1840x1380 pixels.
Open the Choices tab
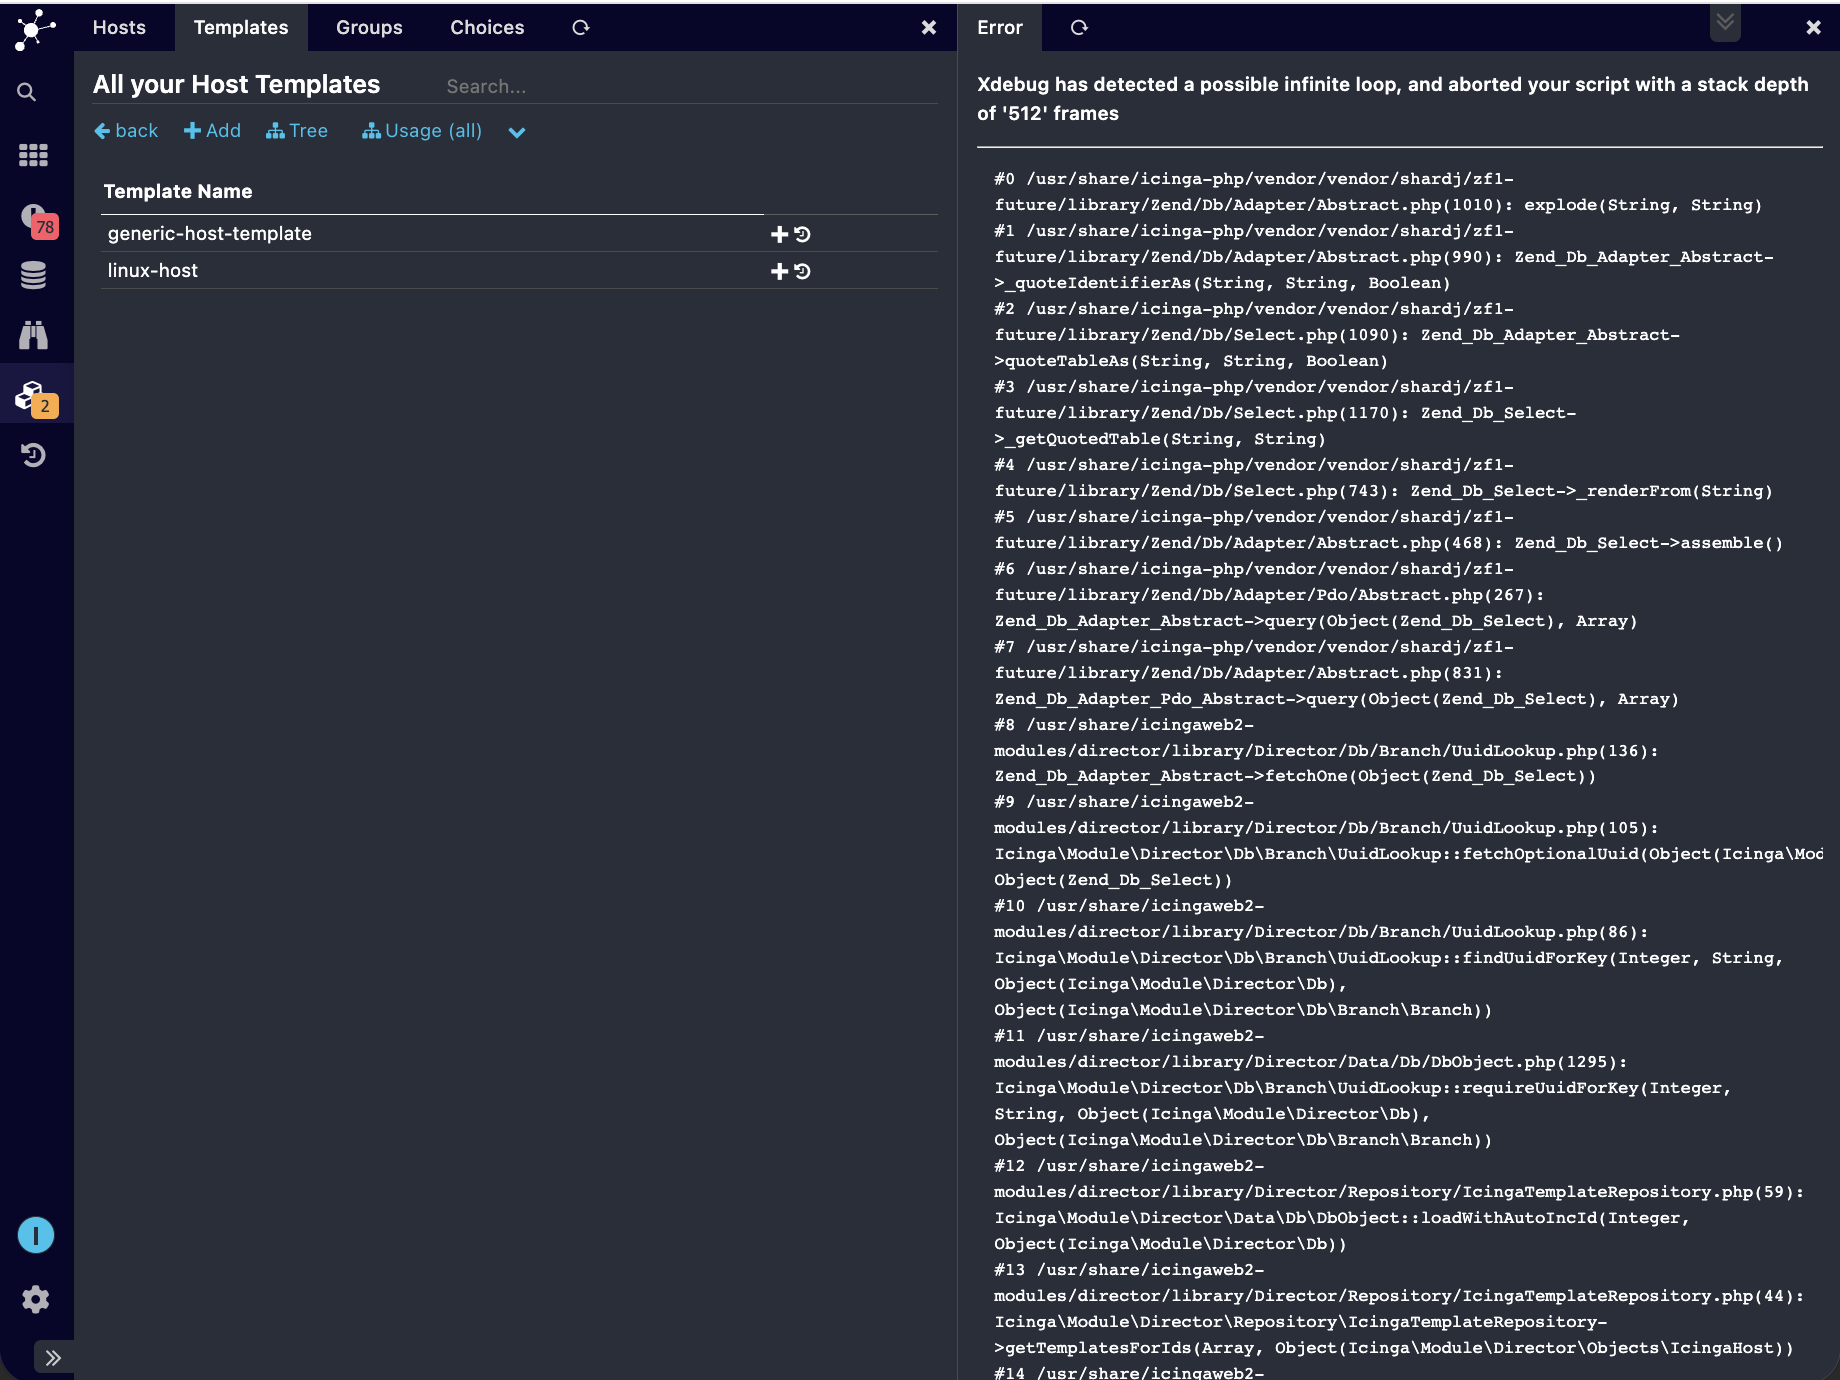(487, 28)
